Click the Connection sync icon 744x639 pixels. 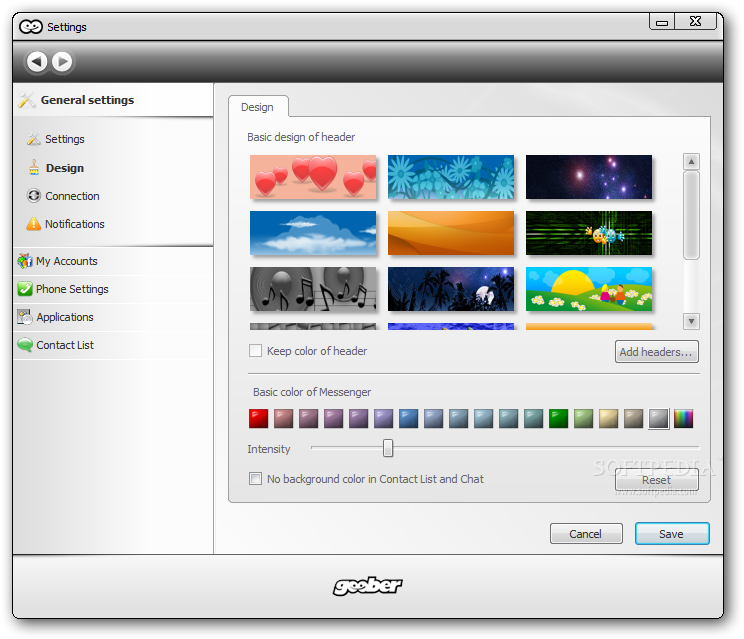[34, 195]
